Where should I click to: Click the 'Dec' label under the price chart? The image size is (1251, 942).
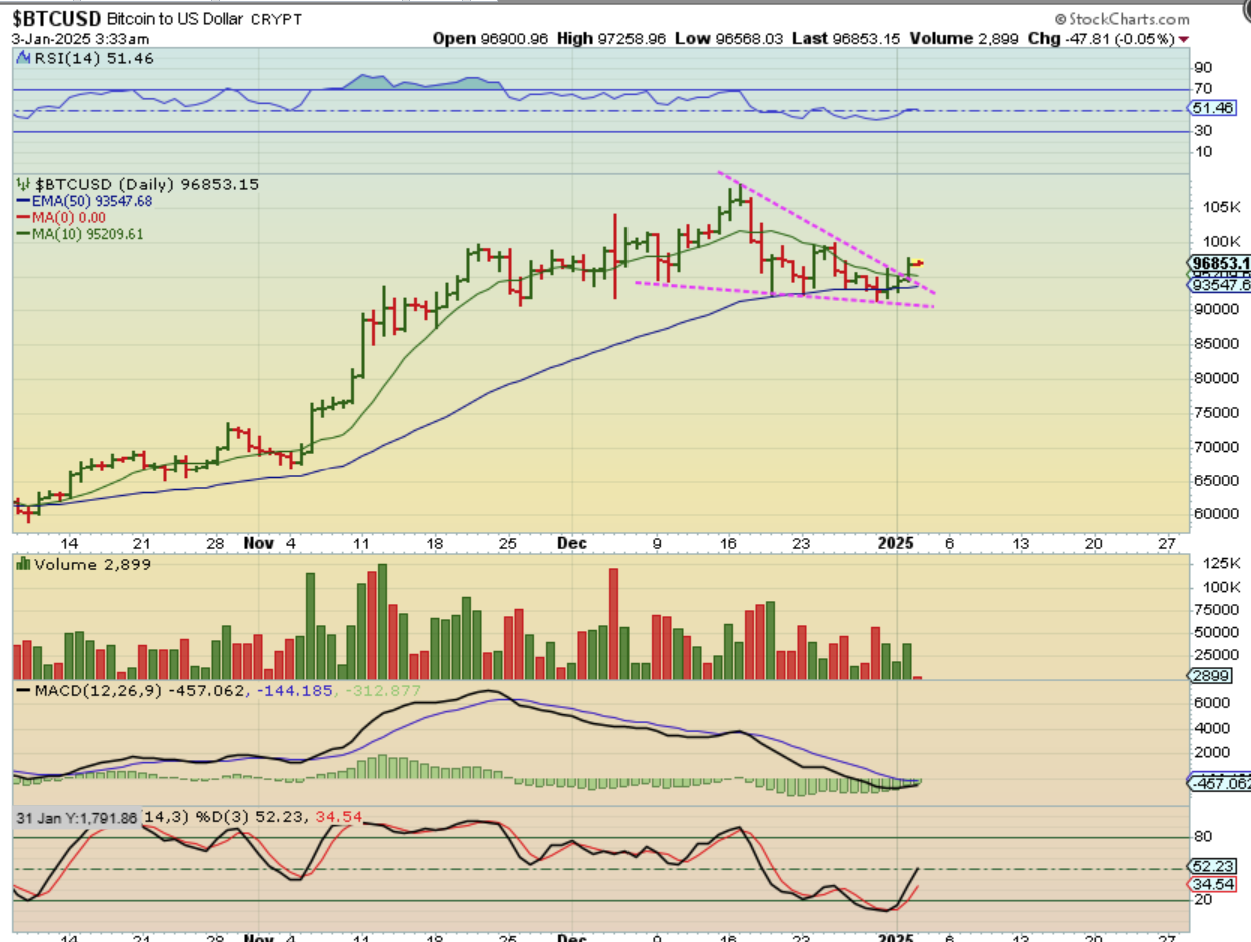(x=571, y=543)
